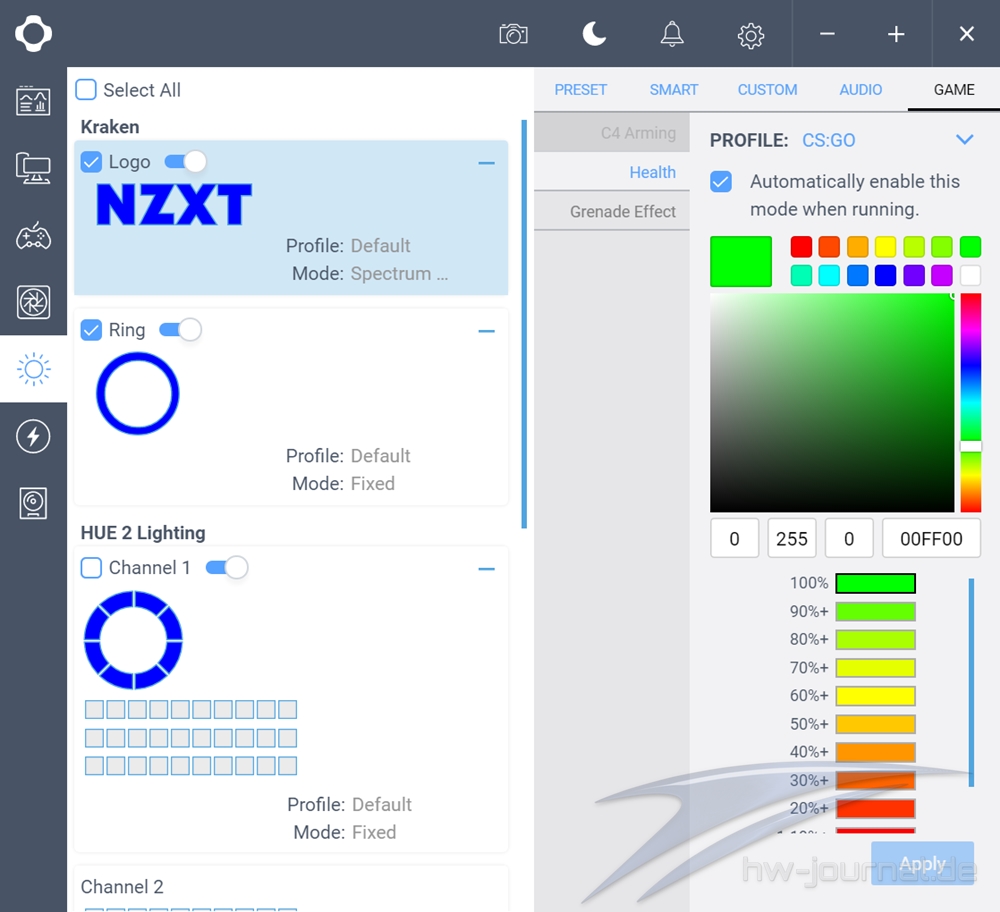This screenshot has height=912, width=1000.
Task: Switch to the AUDIO tab
Action: 860,90
